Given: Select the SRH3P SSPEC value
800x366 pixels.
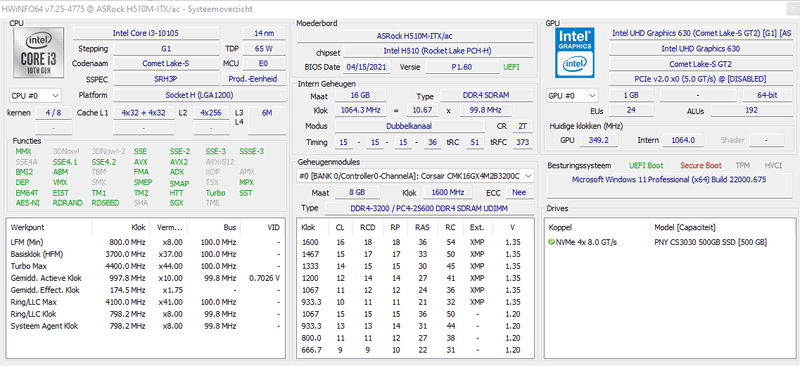Looking at the screenshot, I should coord(166,79).
